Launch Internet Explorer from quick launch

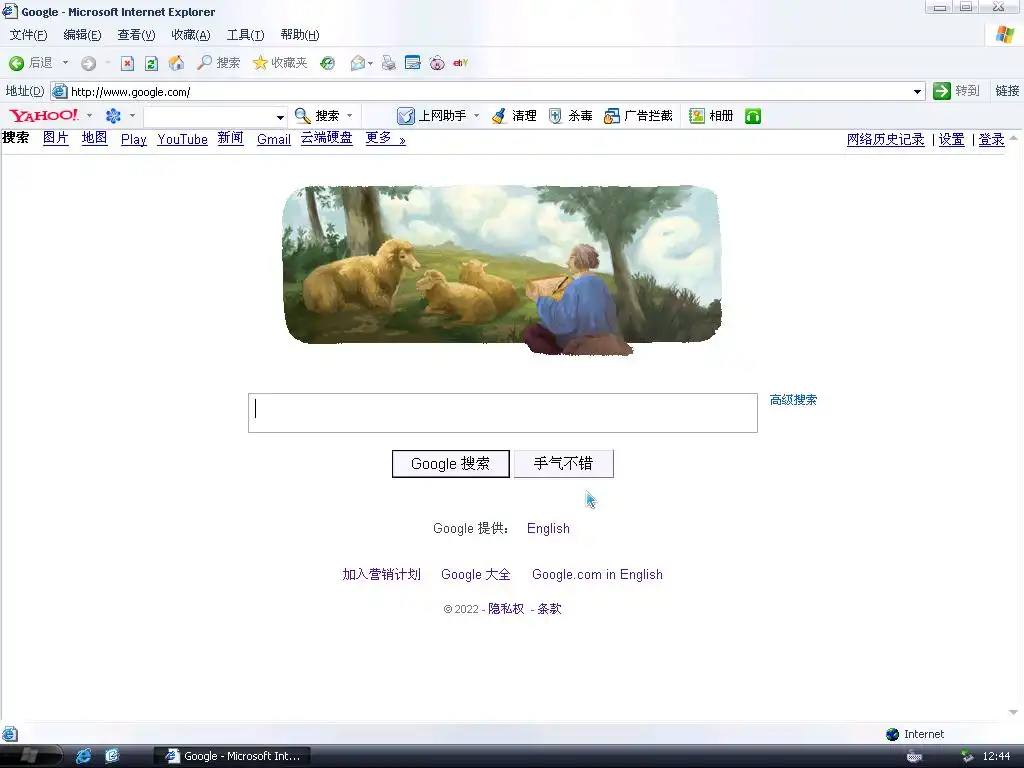84,756
